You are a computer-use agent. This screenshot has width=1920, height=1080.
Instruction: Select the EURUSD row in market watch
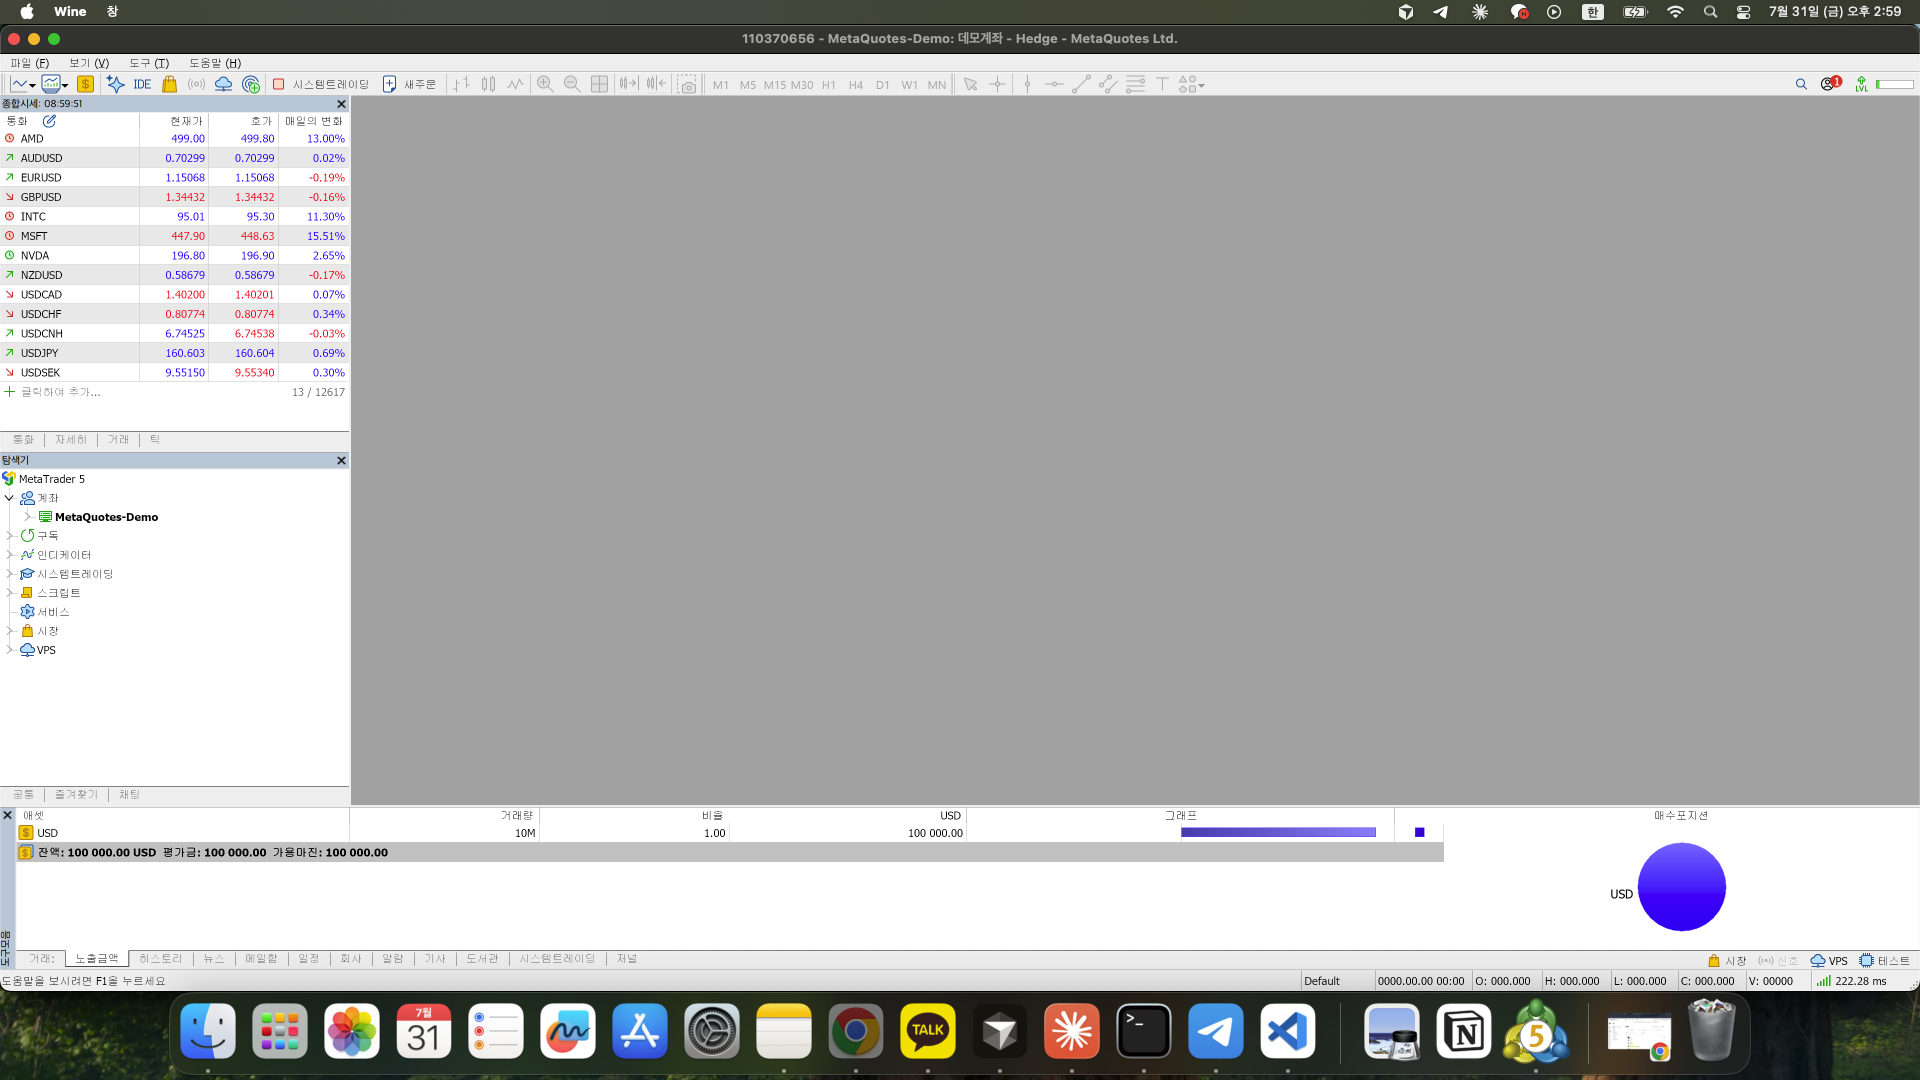click(174, 178)
